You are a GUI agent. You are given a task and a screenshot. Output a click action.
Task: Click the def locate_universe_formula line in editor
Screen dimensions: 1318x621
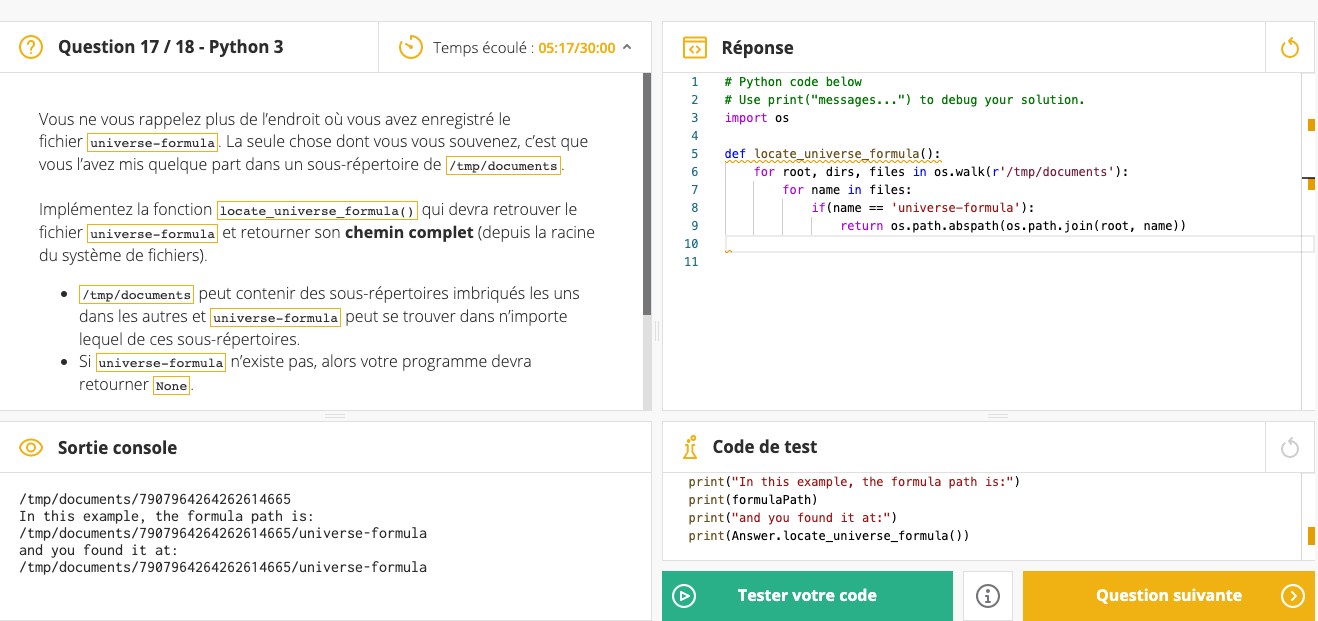tap(833, 154)
